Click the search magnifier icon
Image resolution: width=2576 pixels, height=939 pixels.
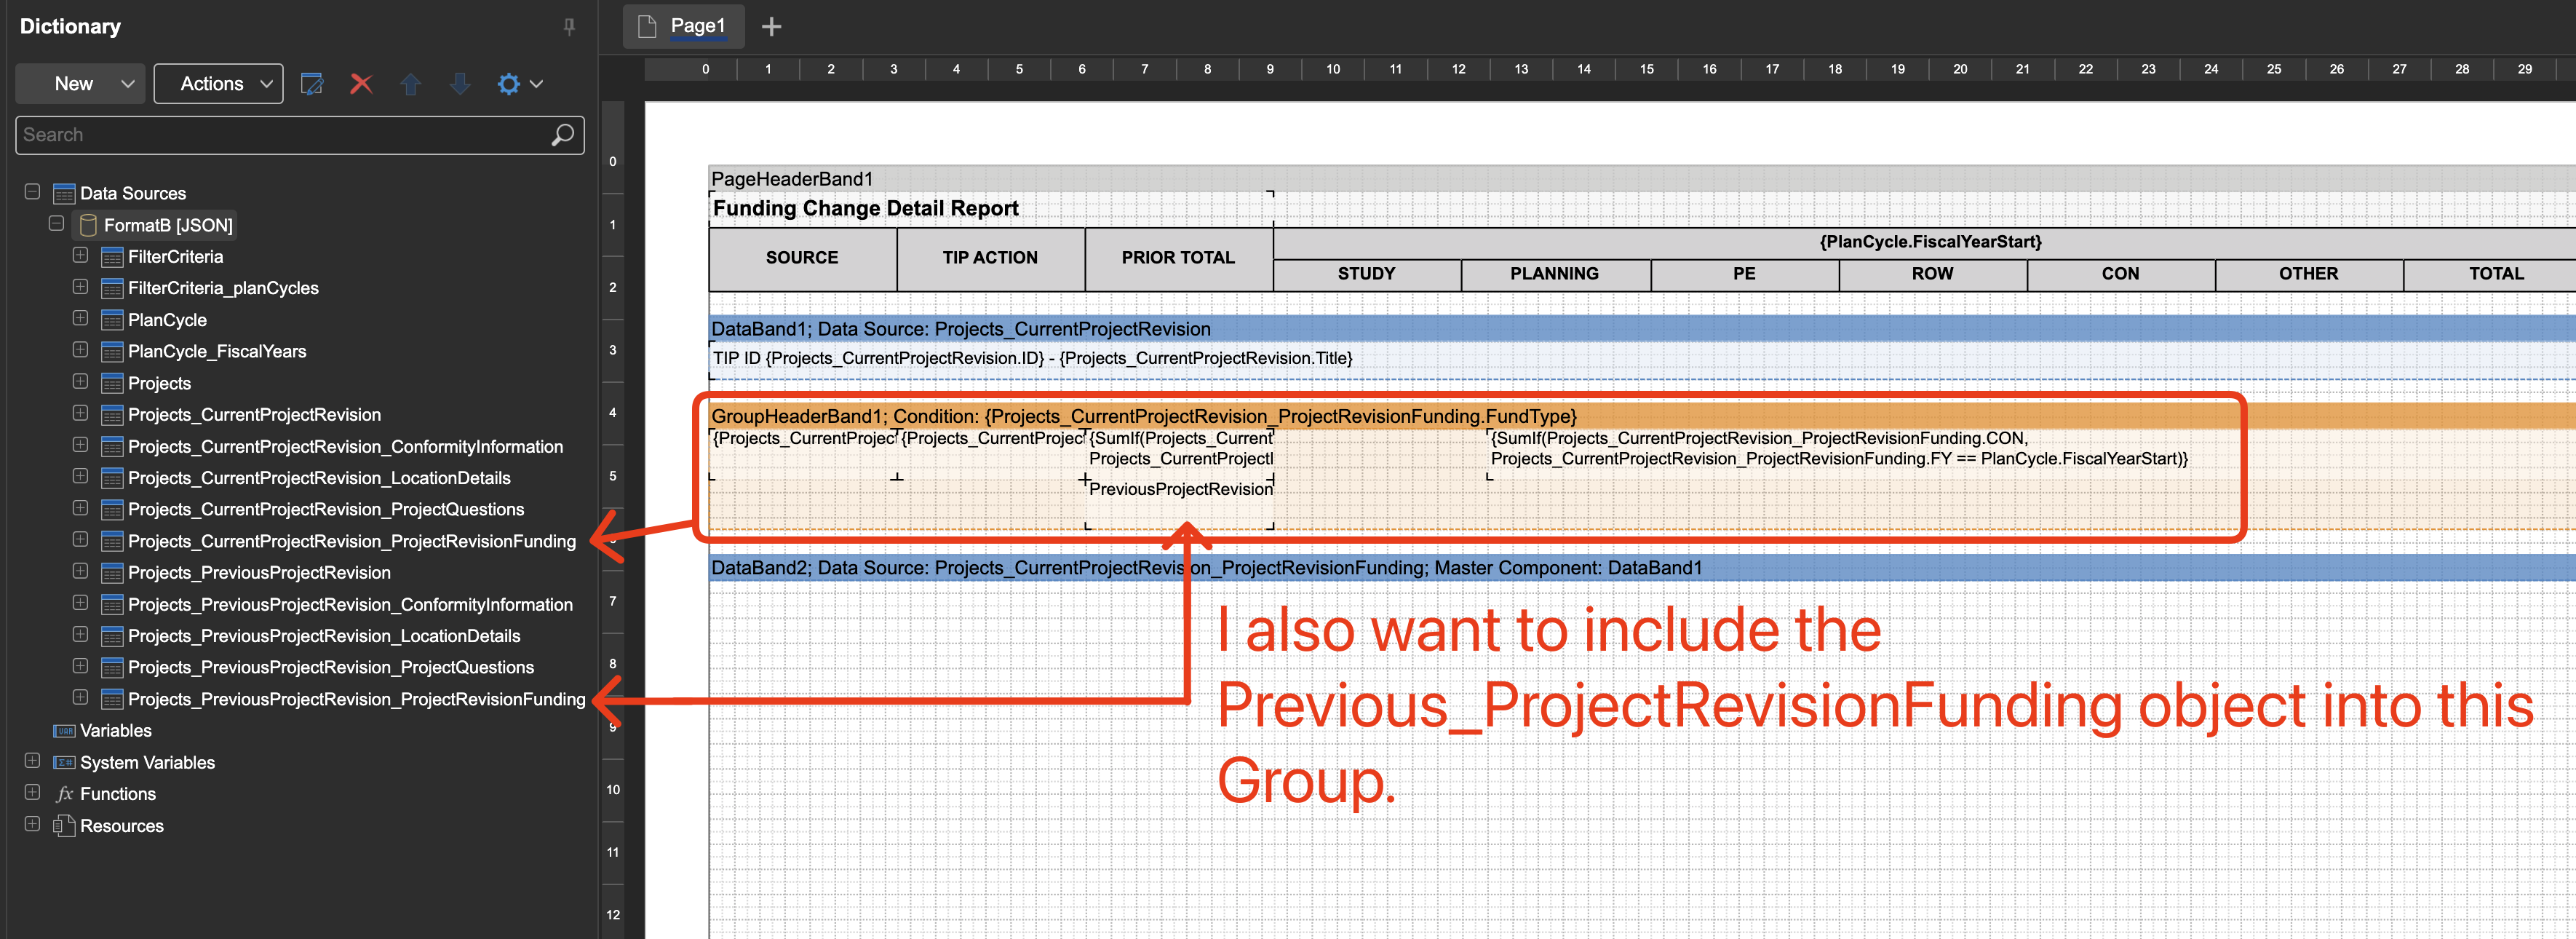tap(563, 134)
